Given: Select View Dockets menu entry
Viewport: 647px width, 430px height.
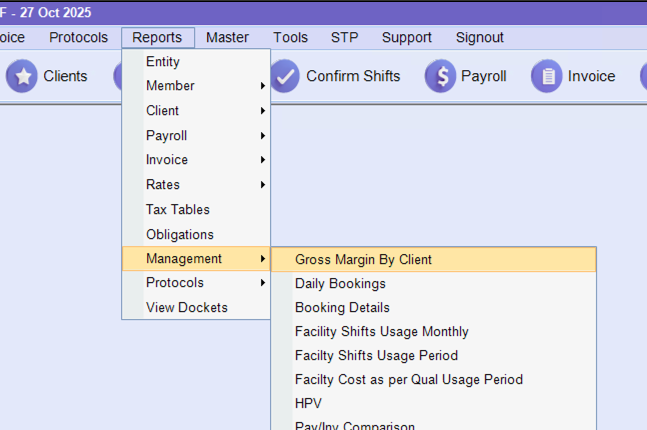Looking at the screenshot, I should point(187,308).
